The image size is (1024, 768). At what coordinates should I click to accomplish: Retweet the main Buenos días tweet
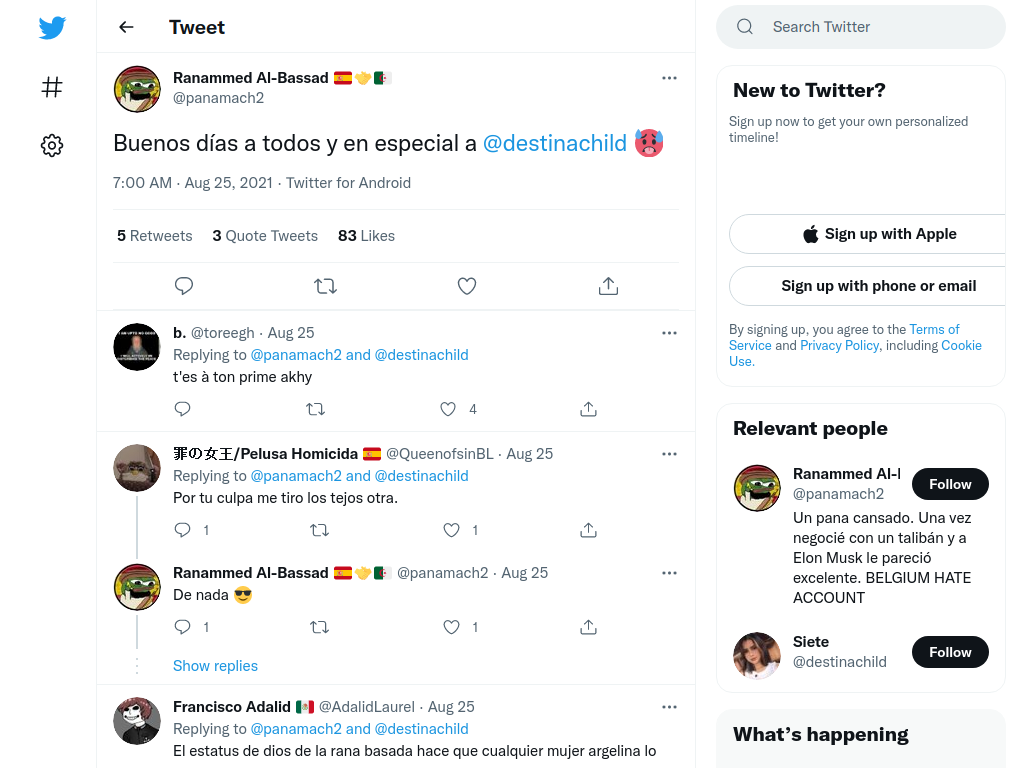pyautogui.click(x=325, y=286)
